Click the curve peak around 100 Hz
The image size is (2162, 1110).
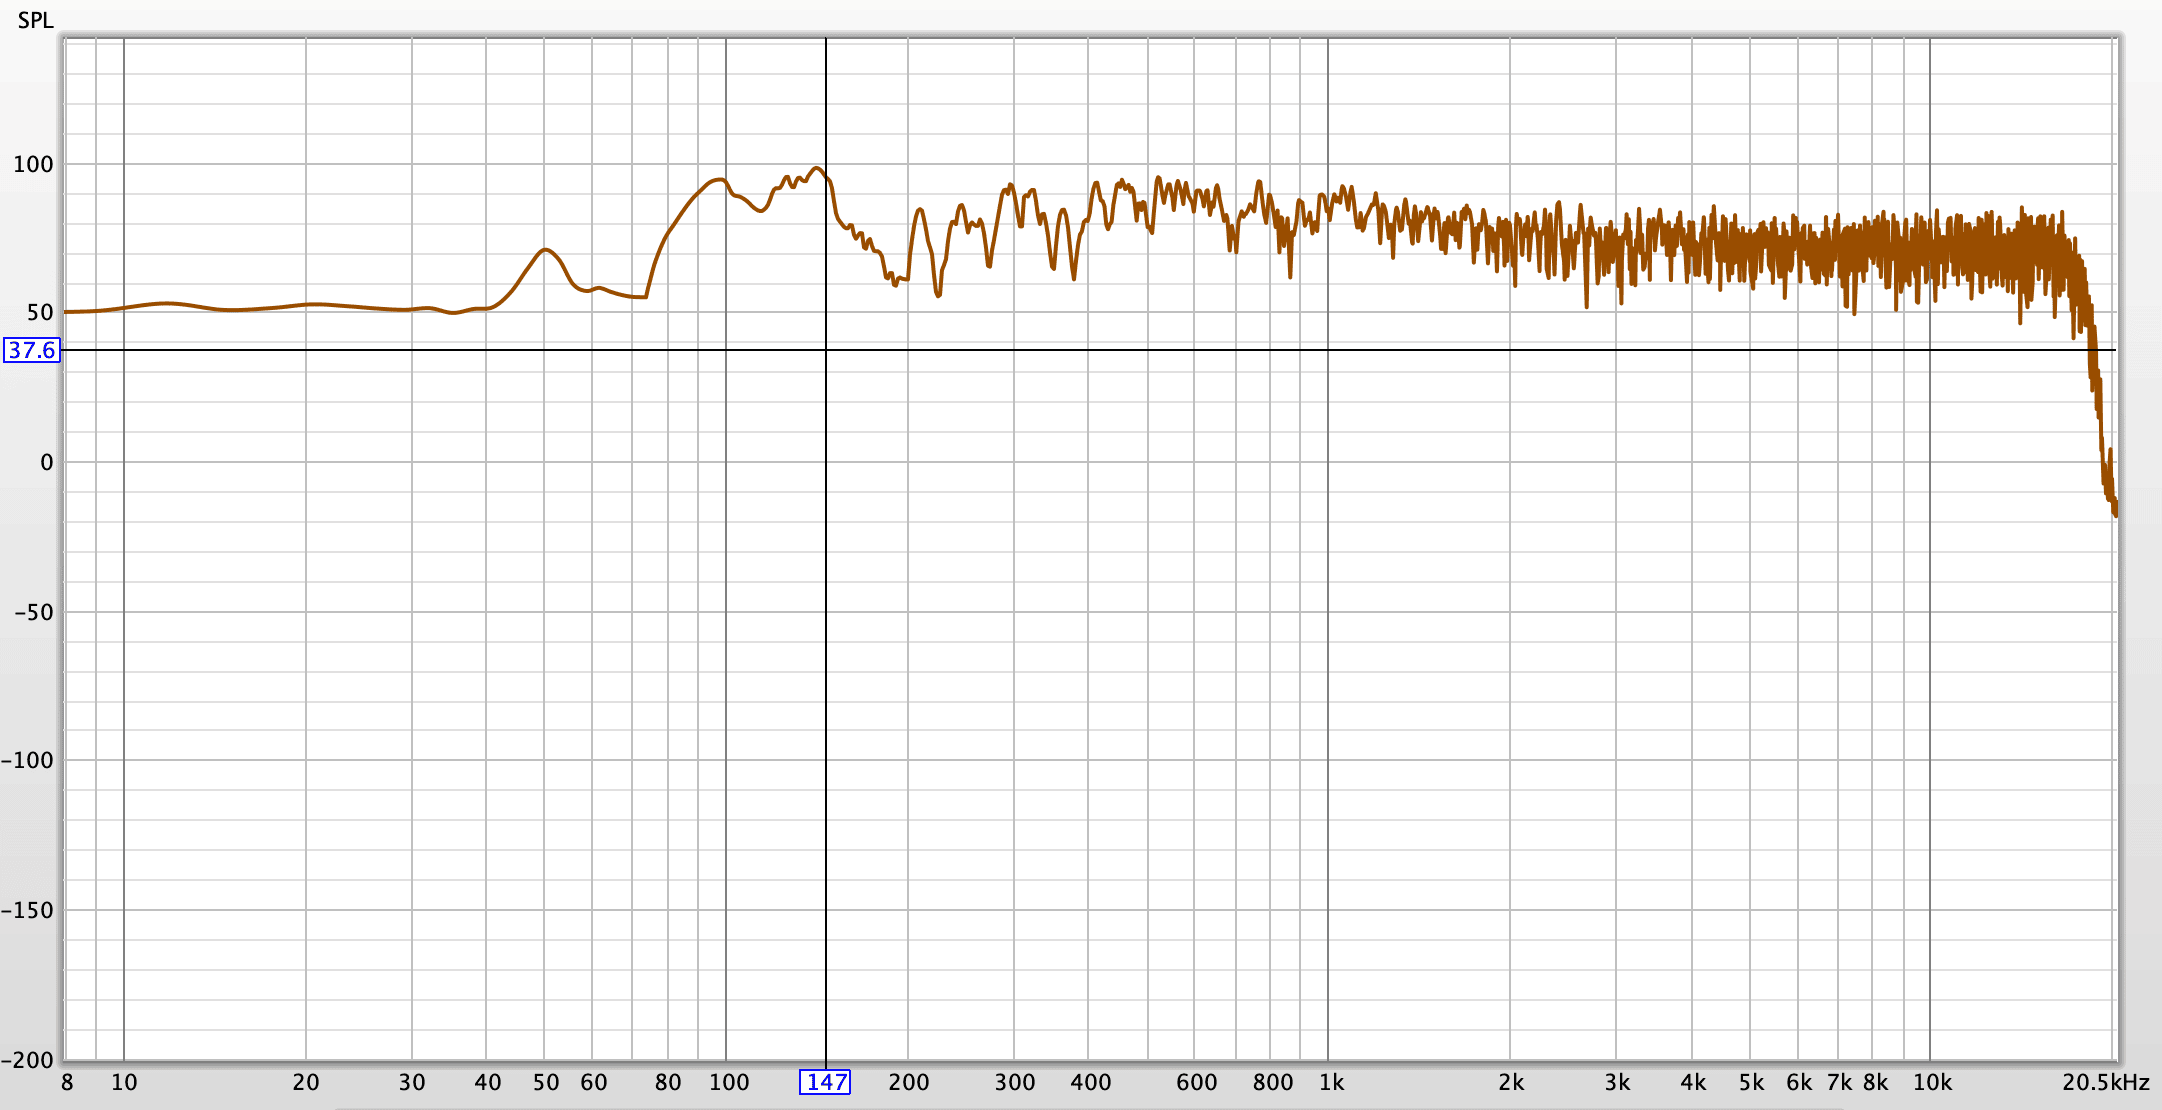tap(718, 180)
